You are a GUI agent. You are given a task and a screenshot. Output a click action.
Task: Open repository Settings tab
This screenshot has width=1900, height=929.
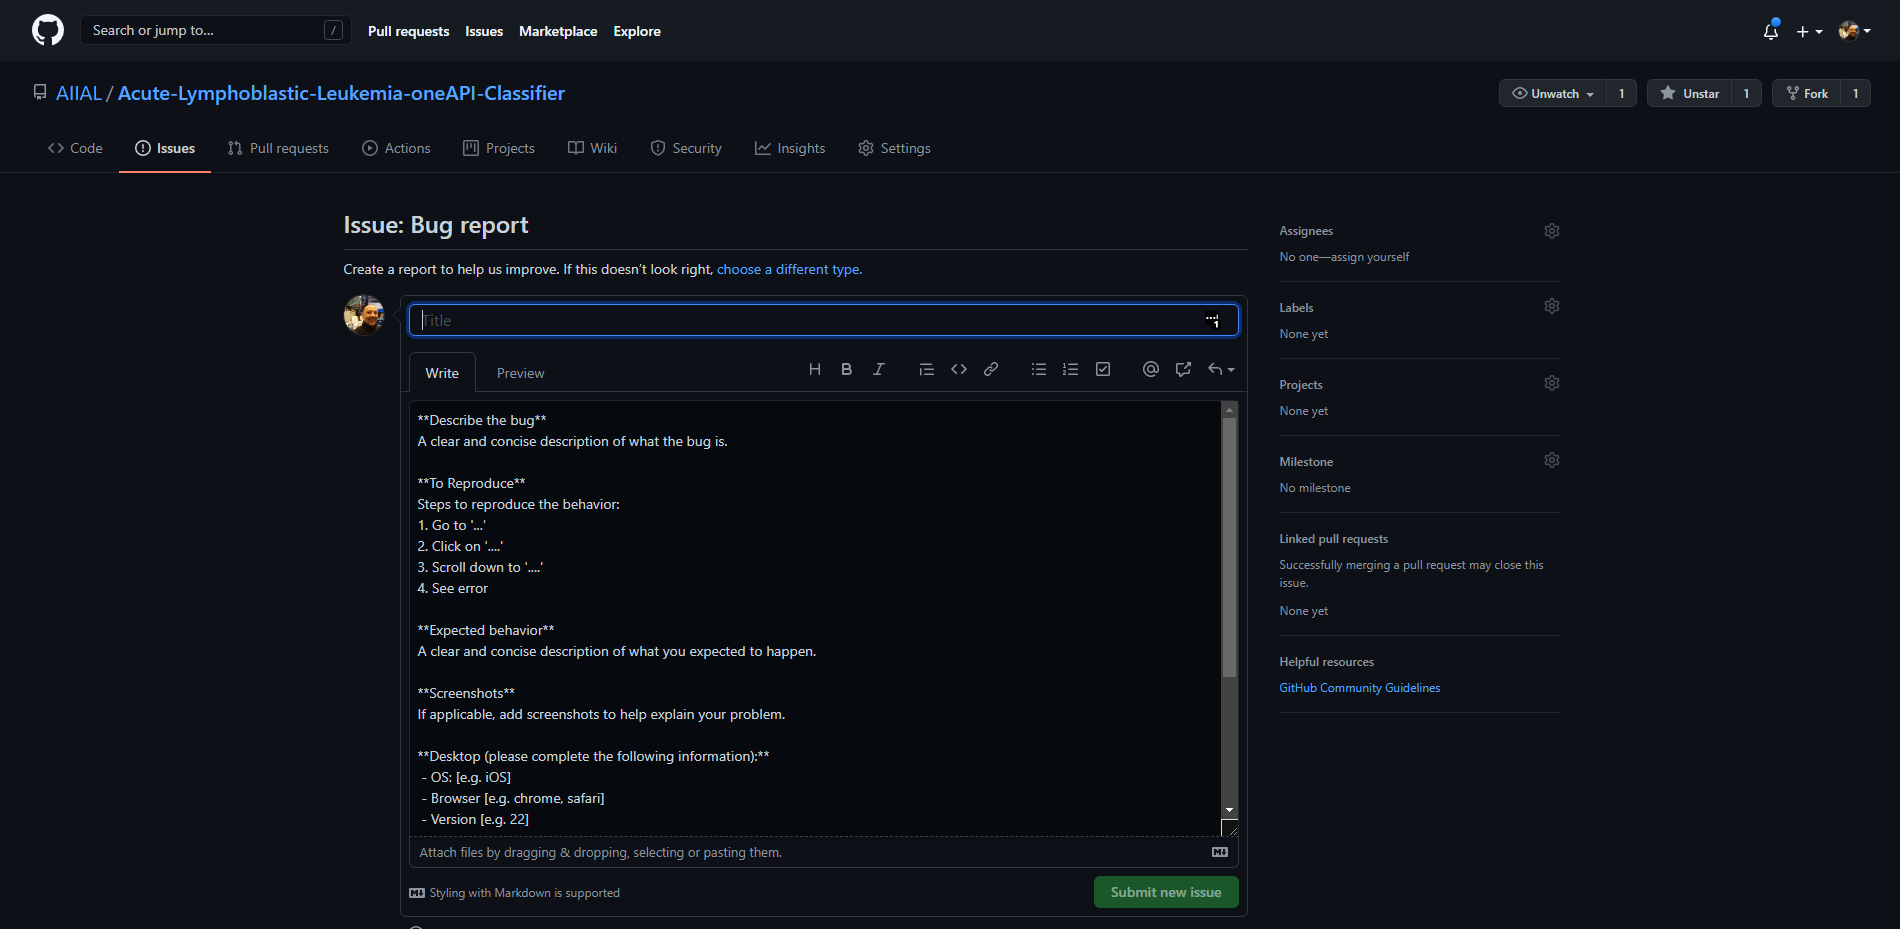894,148
